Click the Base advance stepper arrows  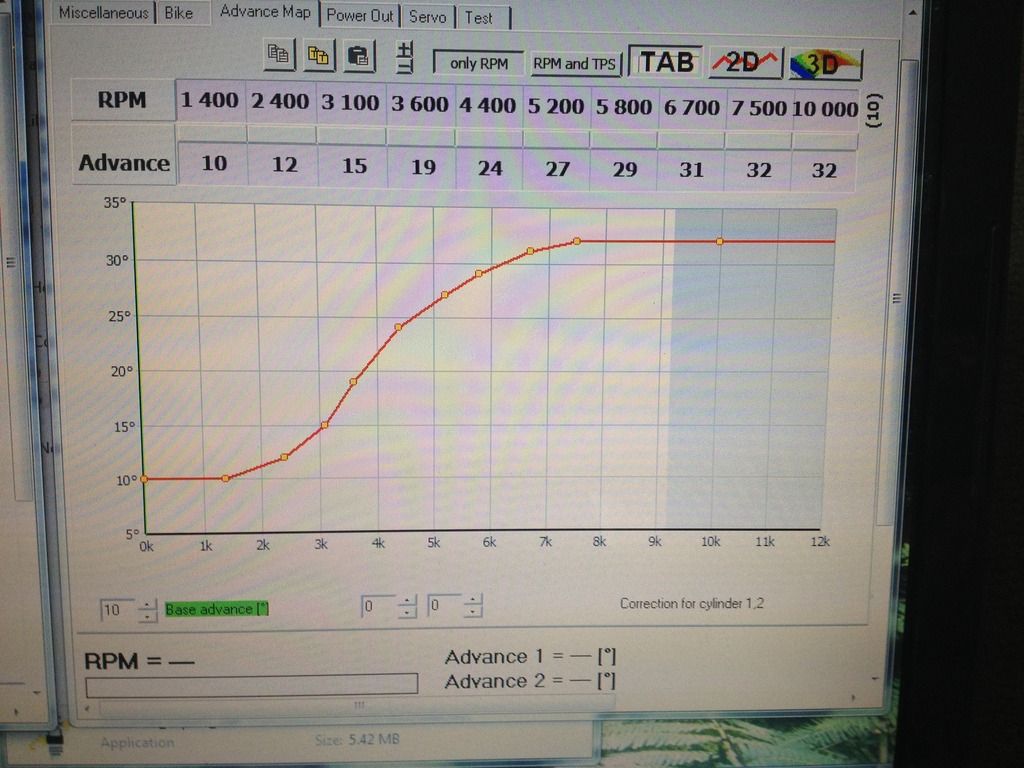147,608
